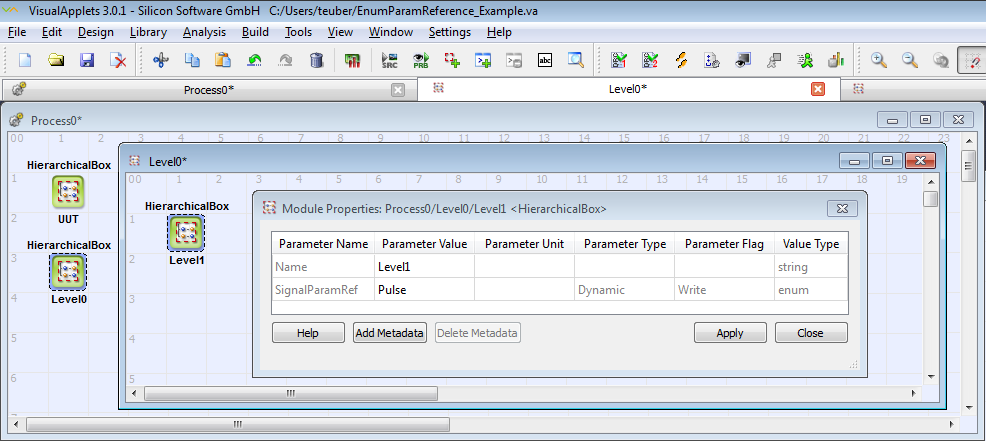Click the Zoom Out magnifier icon
Viewport: 986px width, 441px height.
[910, 60]
